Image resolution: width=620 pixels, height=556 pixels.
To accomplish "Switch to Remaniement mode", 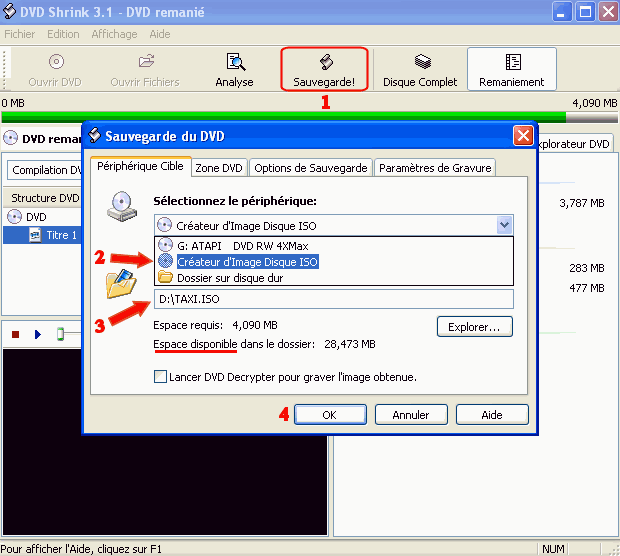I will [x=512, y=70].
